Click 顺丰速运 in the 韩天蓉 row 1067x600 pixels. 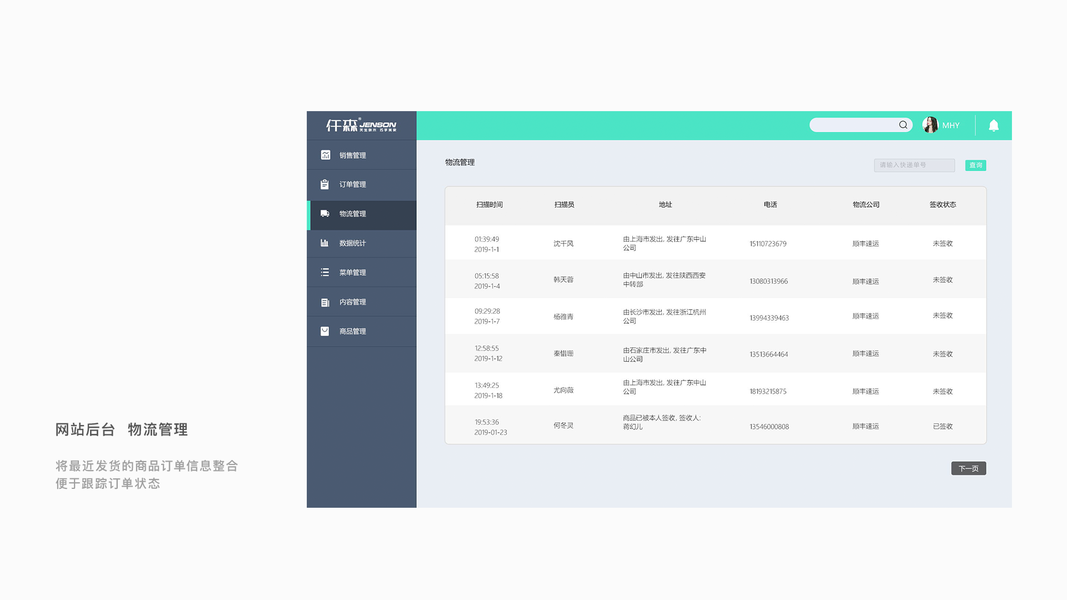pos(866,281)
